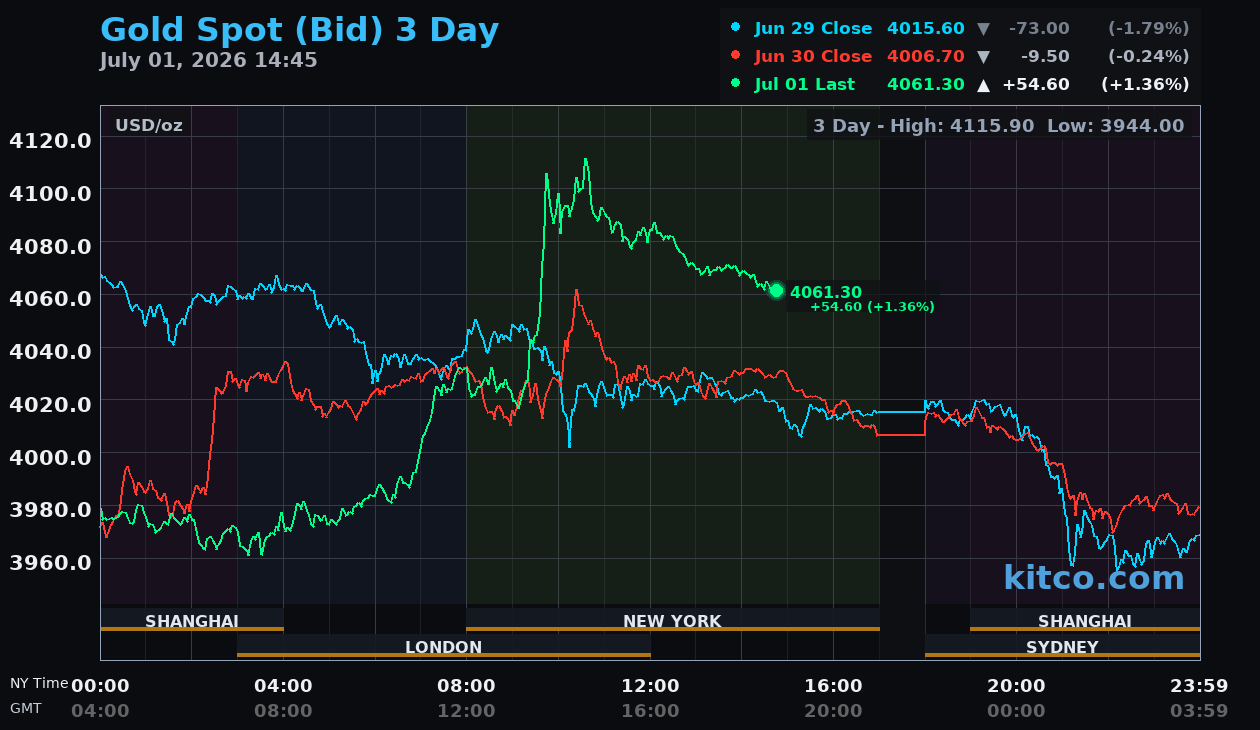Click the 4040.0 y-axis label
Image resolution: width=1260 pixels, height=730 pixels.
click(50, 351)
